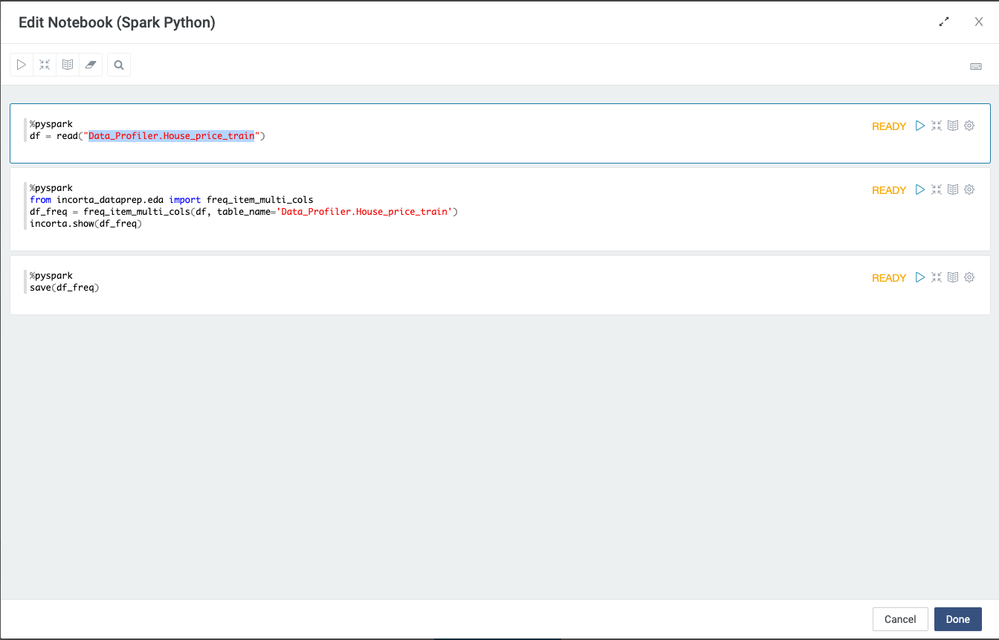Toggle output of the save(df_freq) paragraph
Viewport: 999px width, 640px height.
[x=953, y=278]
